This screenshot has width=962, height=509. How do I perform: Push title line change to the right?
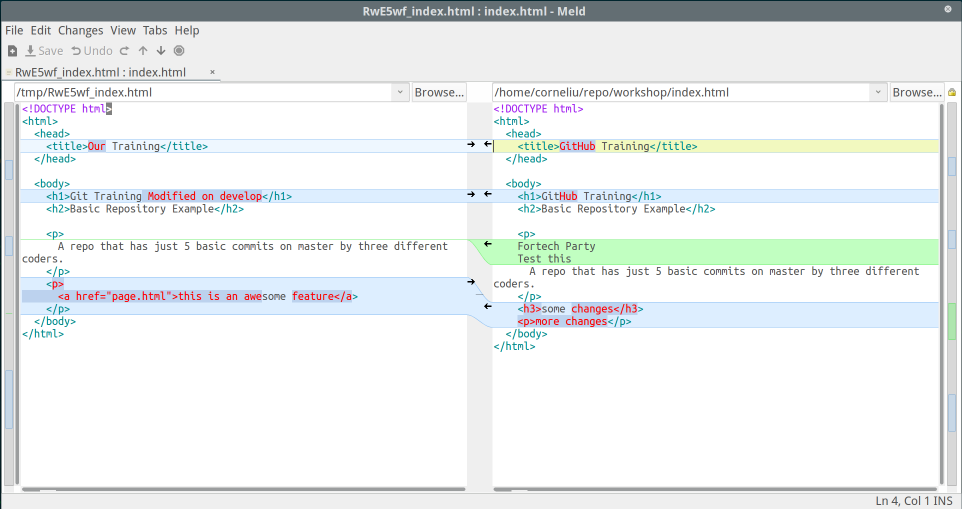tap(471, 145)
